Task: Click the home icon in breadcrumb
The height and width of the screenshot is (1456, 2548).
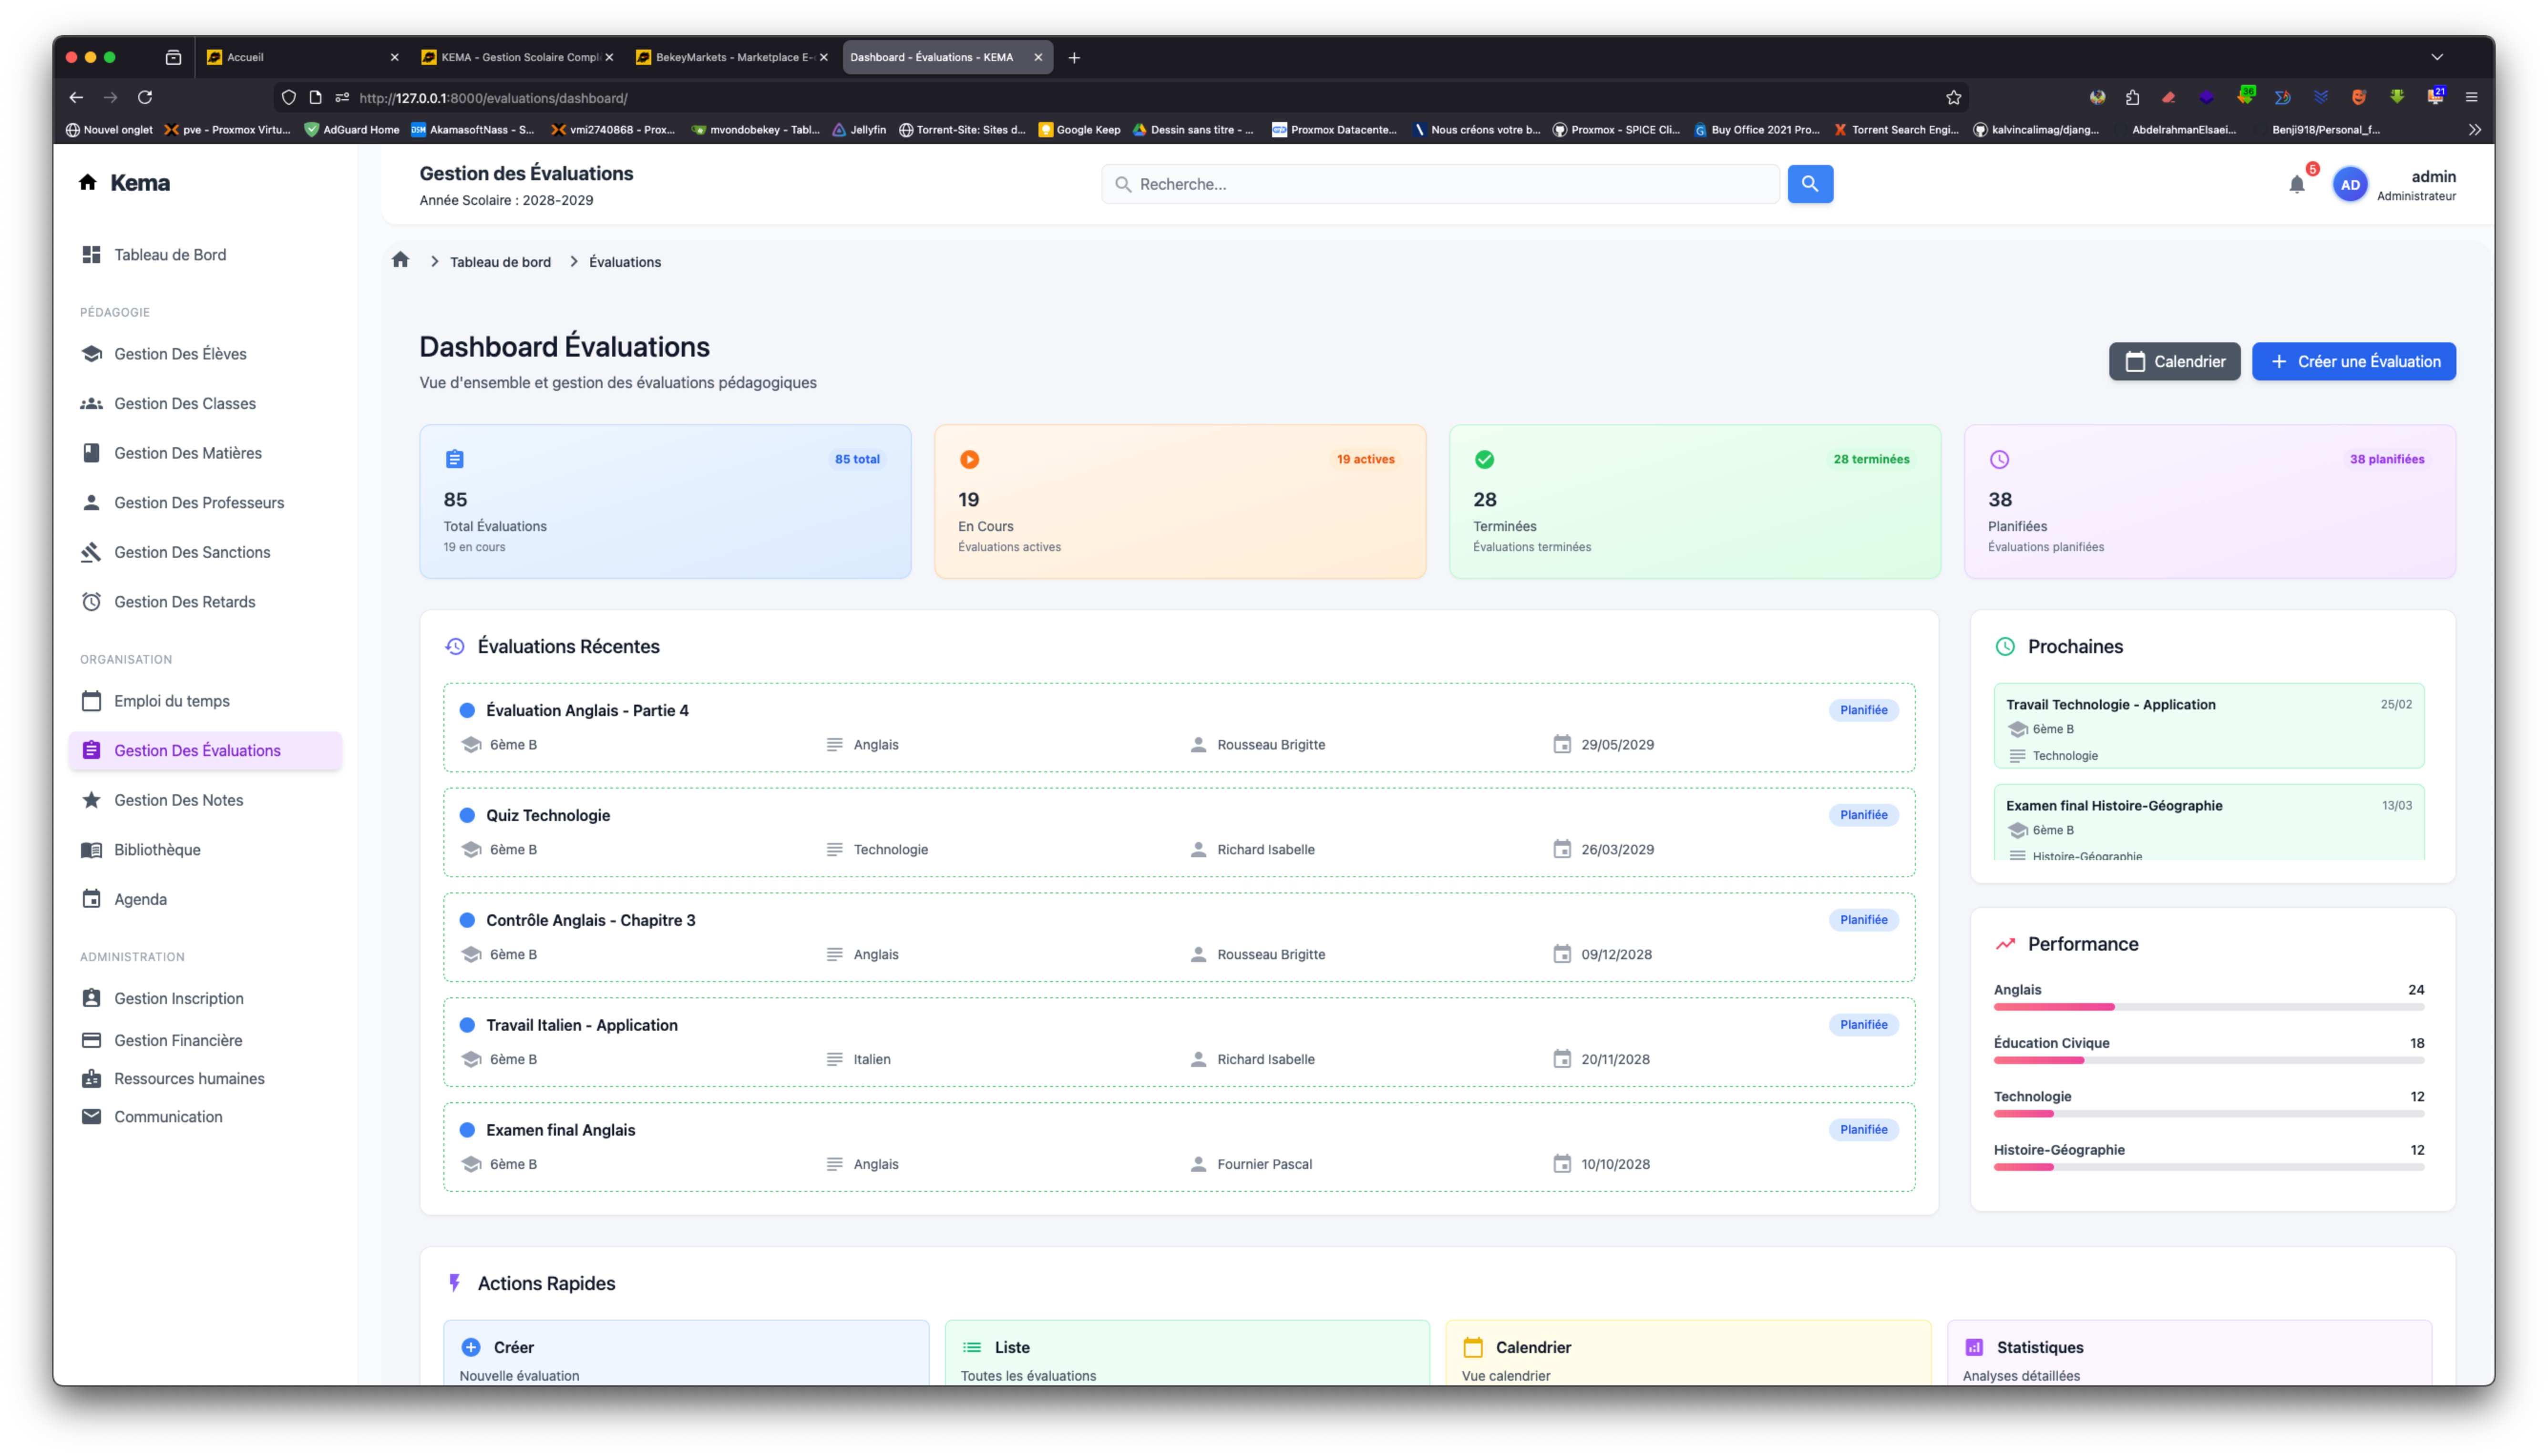Action: click(x=401, y=260)
